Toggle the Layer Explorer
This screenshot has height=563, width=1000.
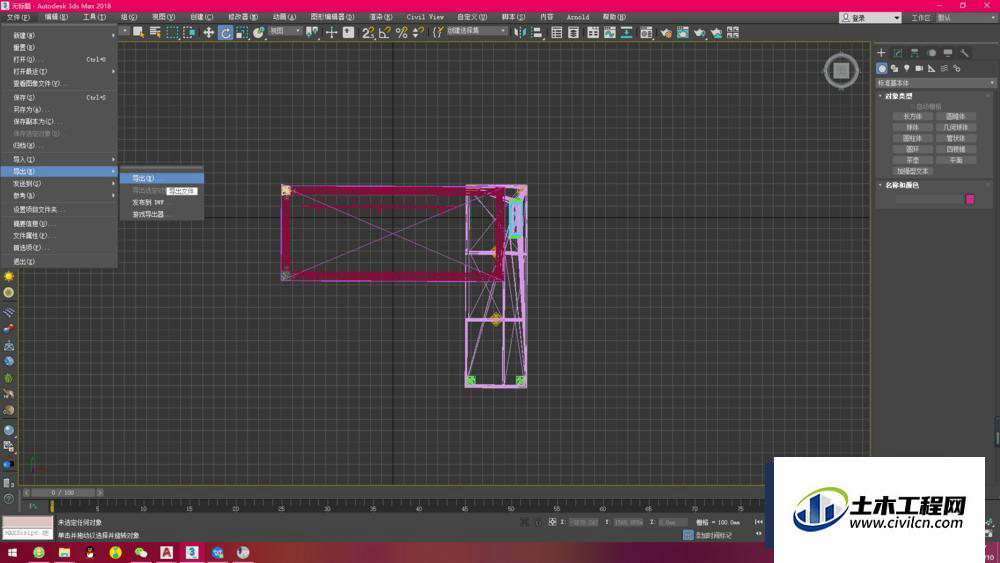(x=573, y=33)
